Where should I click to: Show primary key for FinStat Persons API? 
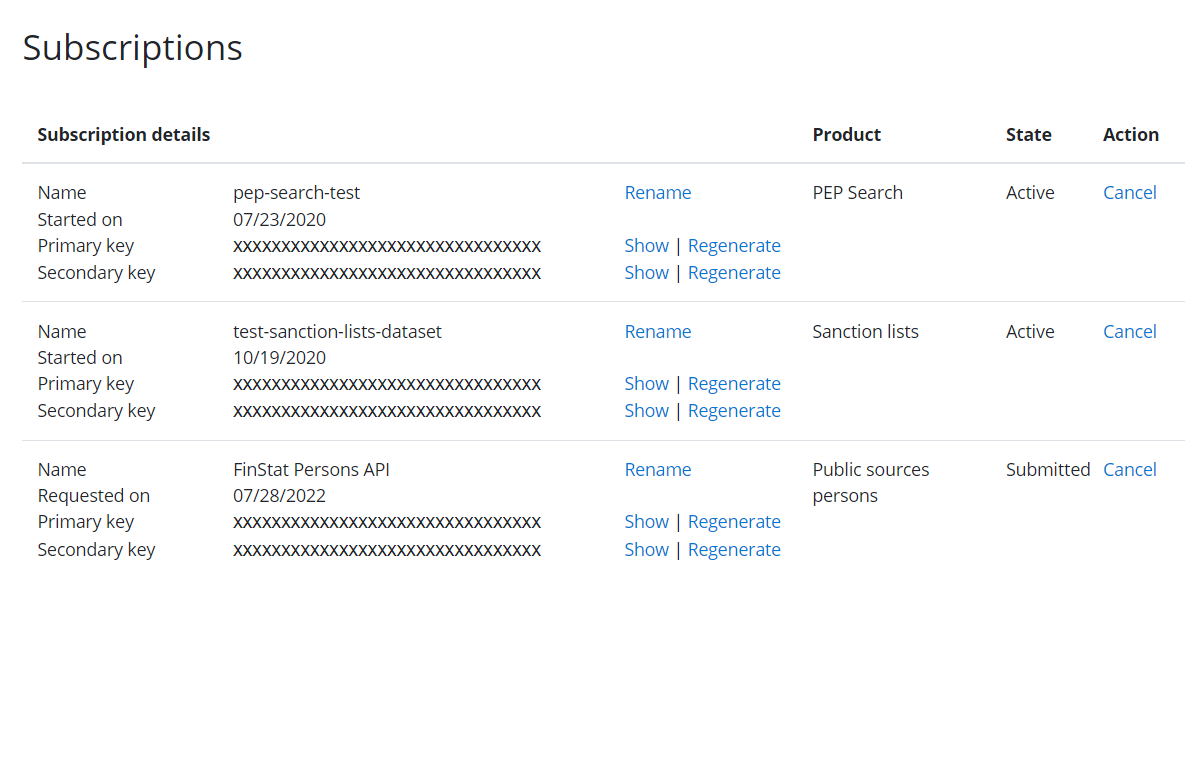click(646, 522)
